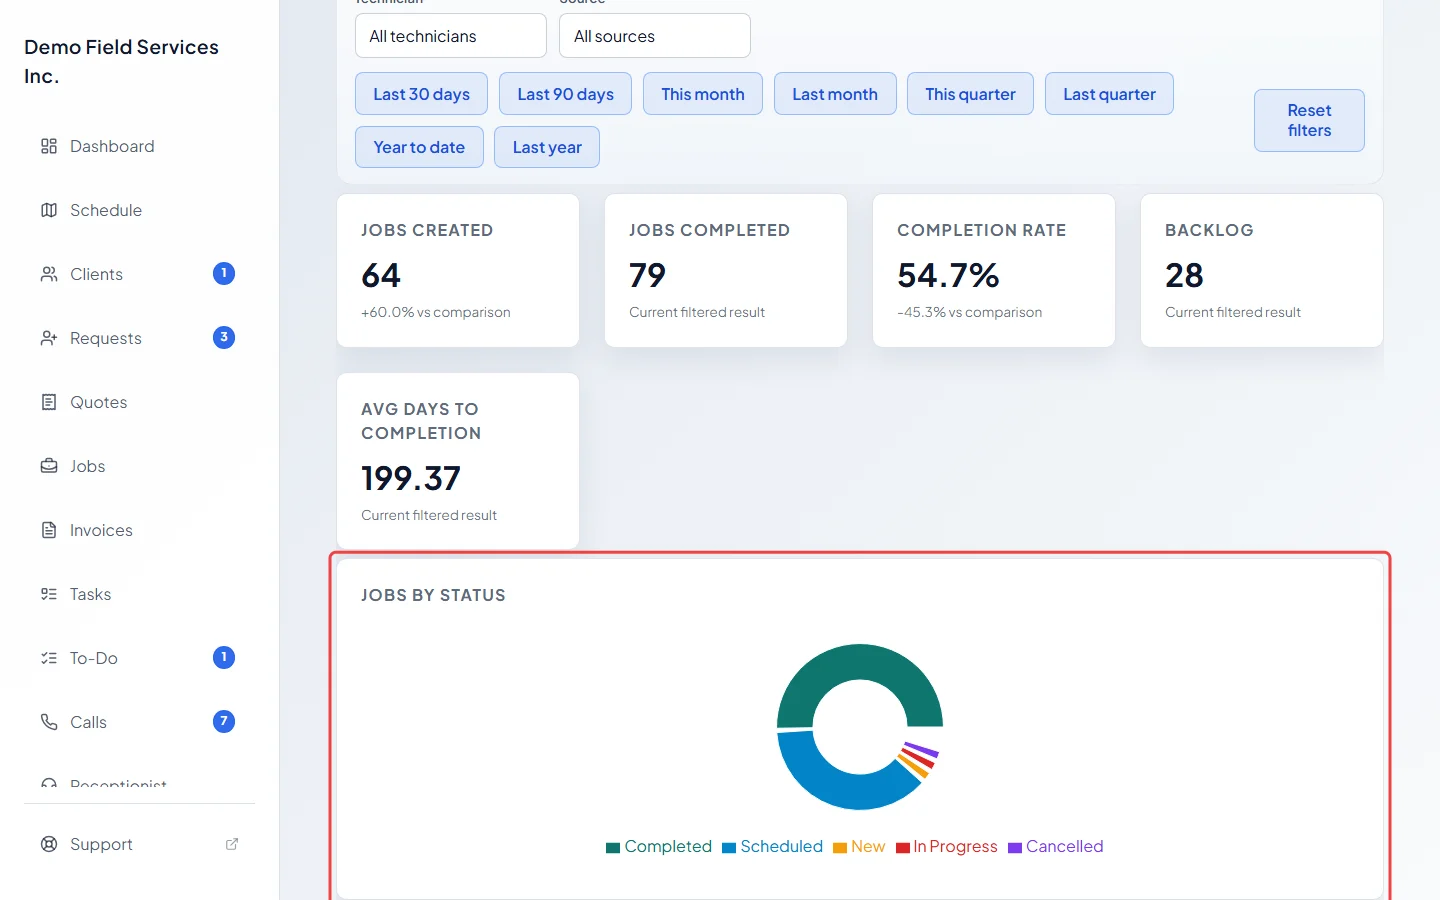
Task: Click the Completed legend color swatch
Action: click(x=613, y=848)
